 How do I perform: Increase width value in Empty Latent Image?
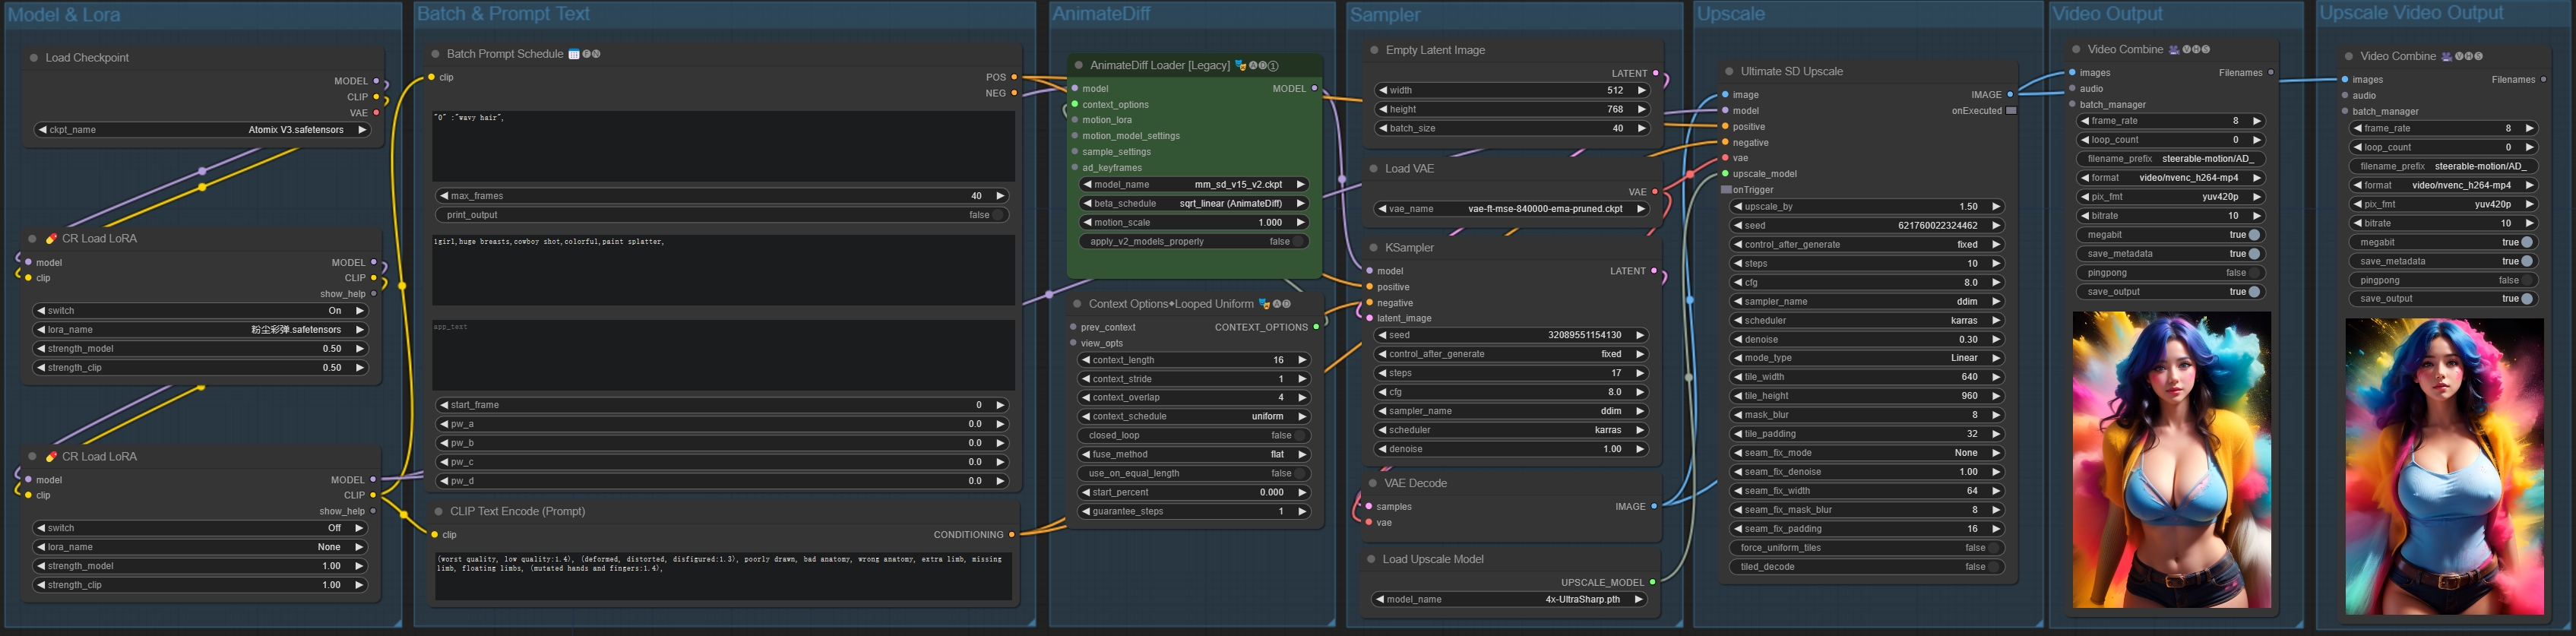(x=1641, y=90)
